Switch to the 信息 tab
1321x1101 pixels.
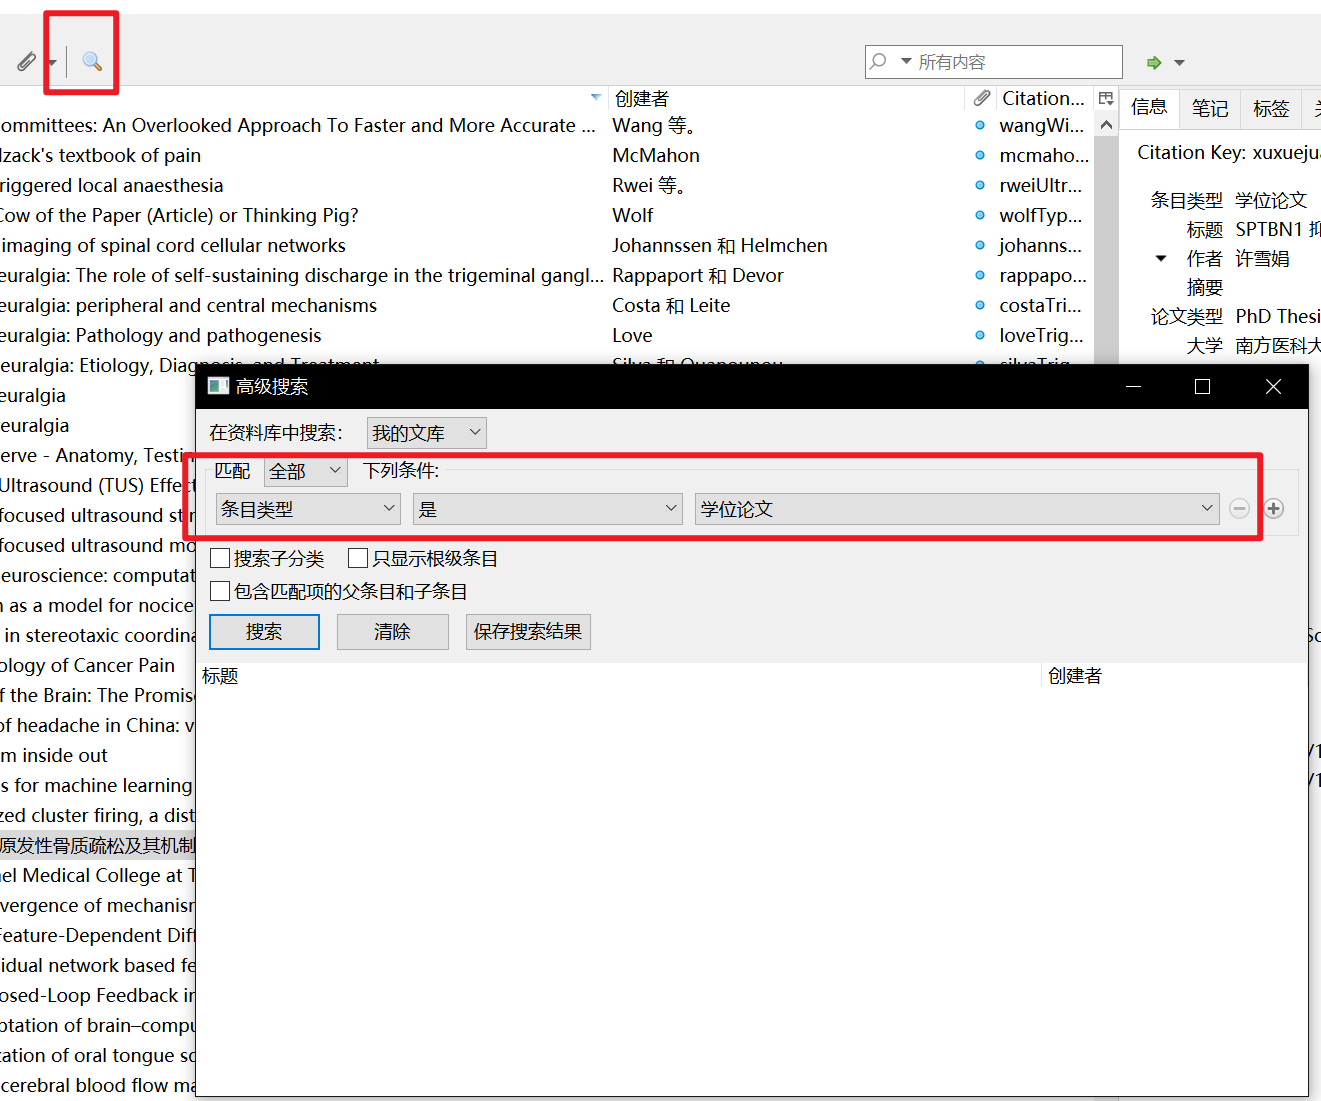tap(1149, 107)
